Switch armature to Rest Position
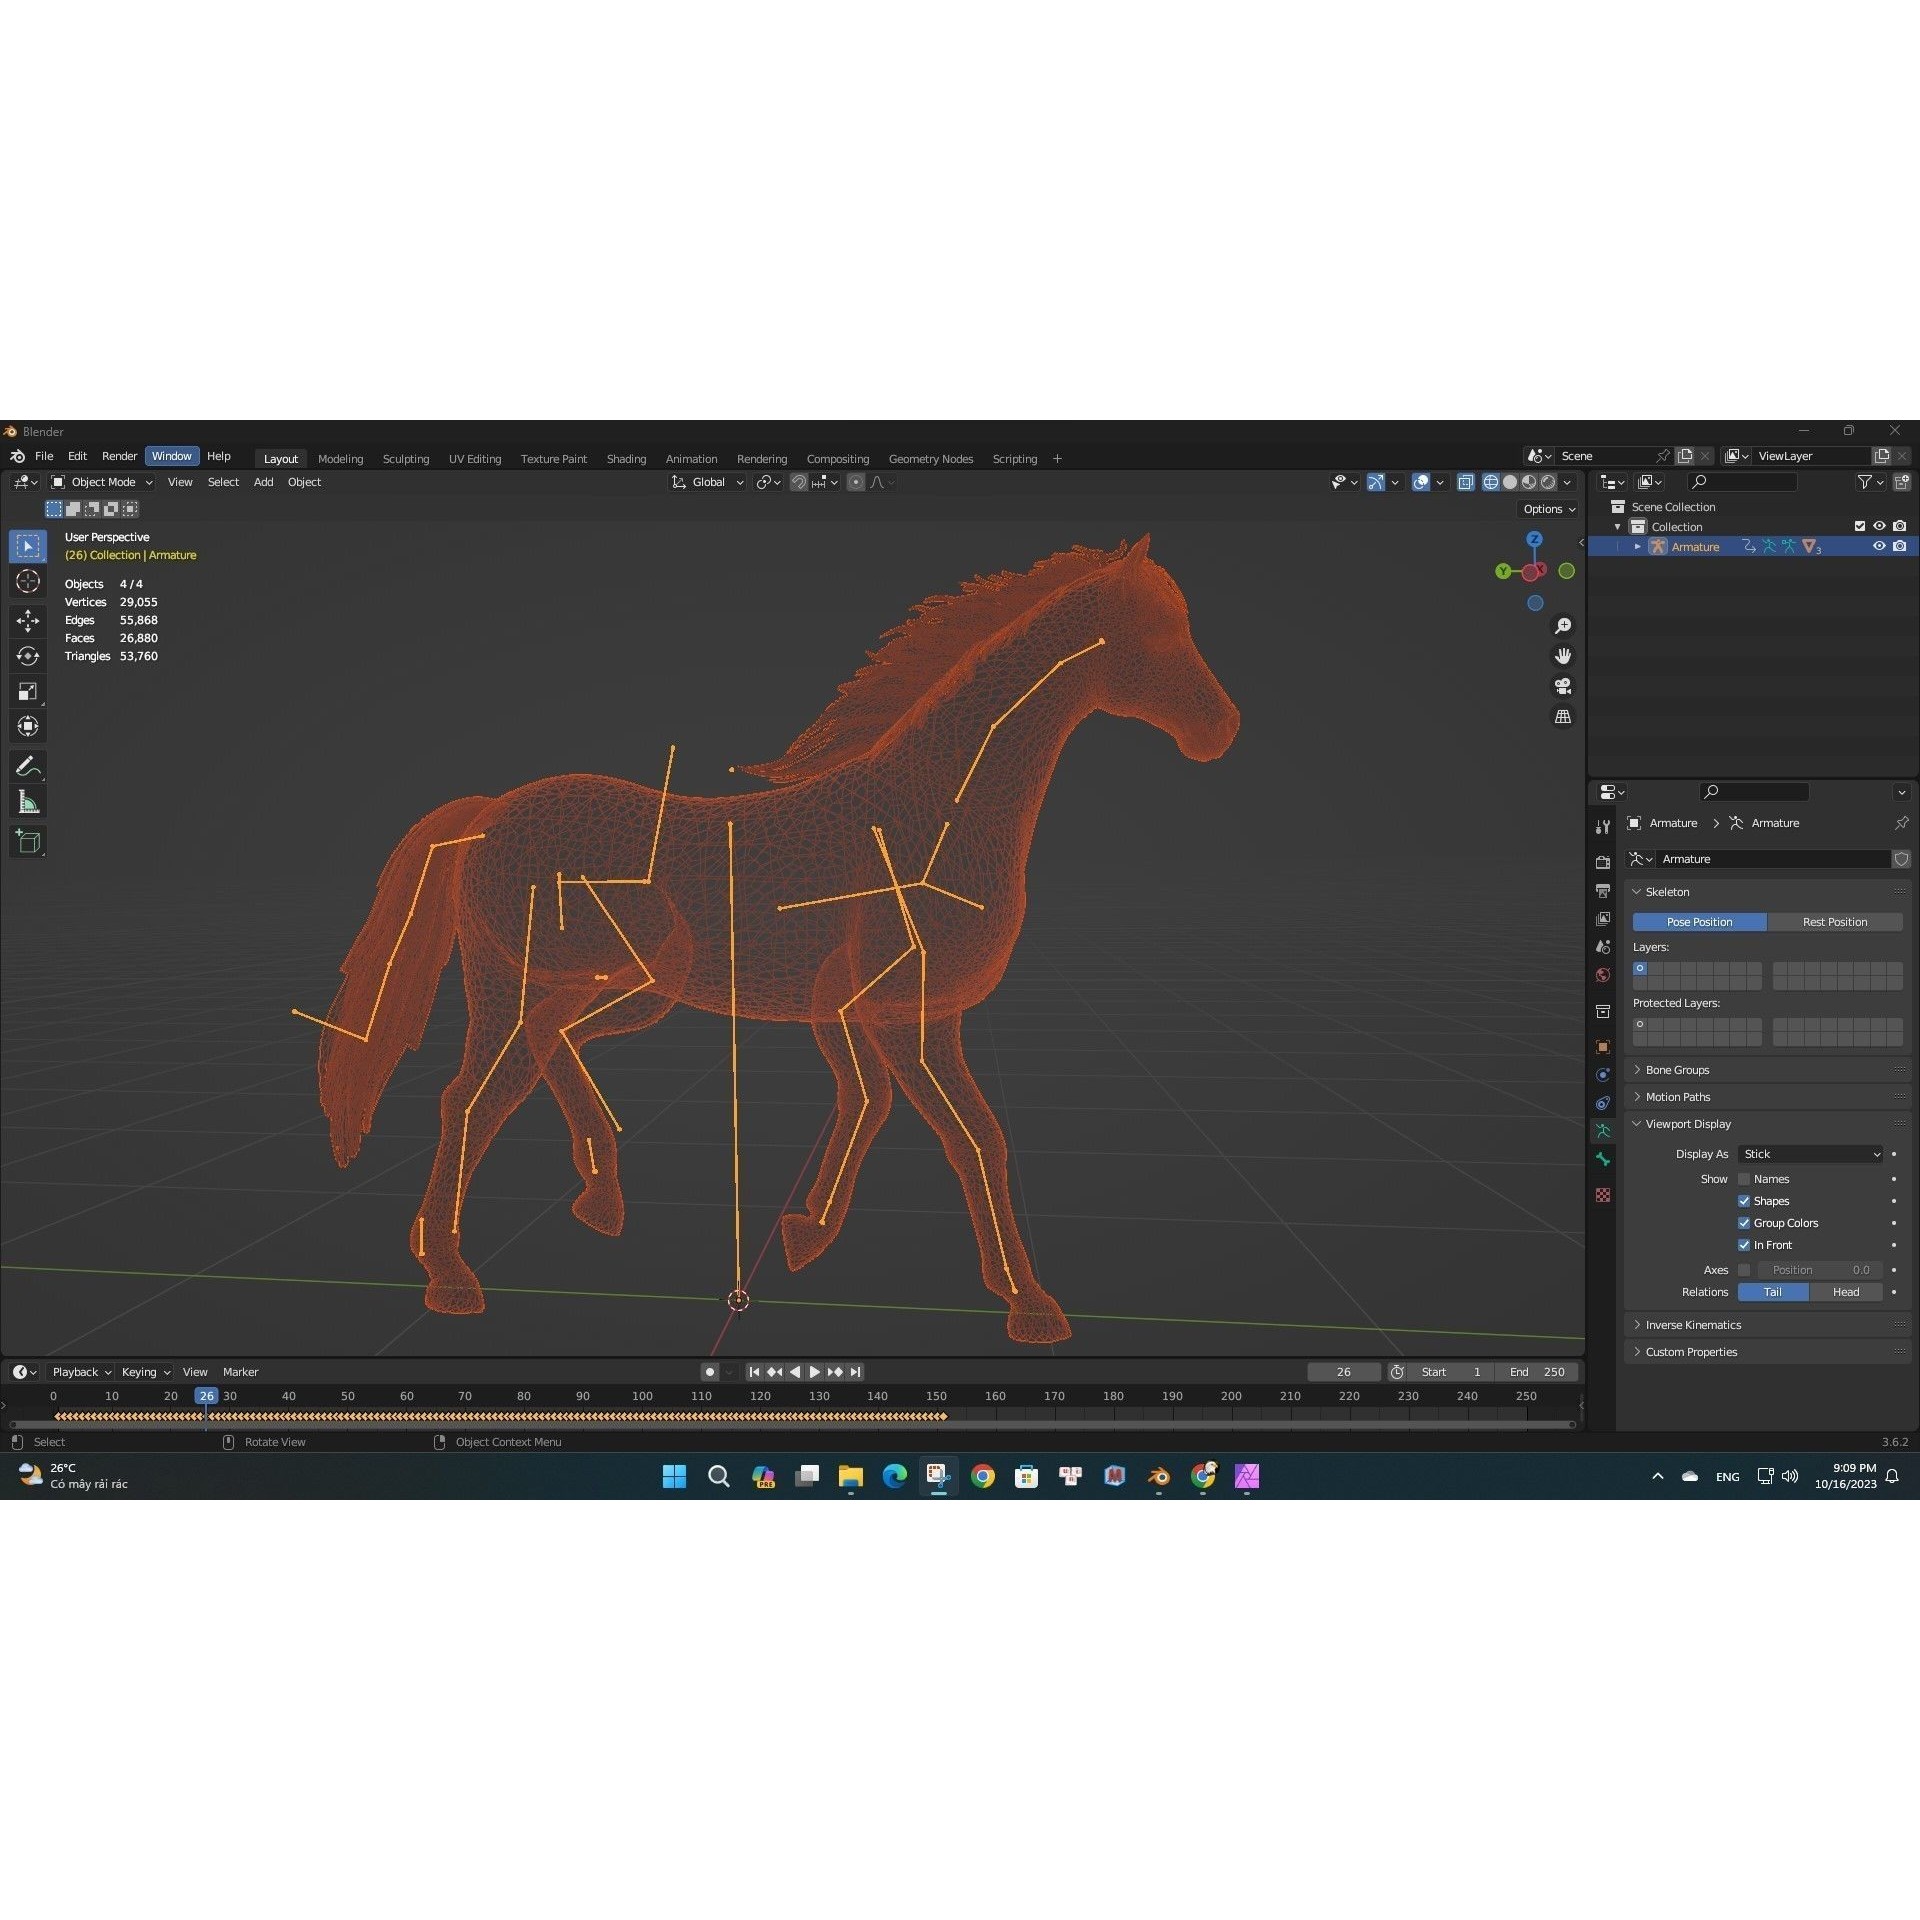The width and height of the screenshot is (1920, 1920). (x=1836, y=921)
